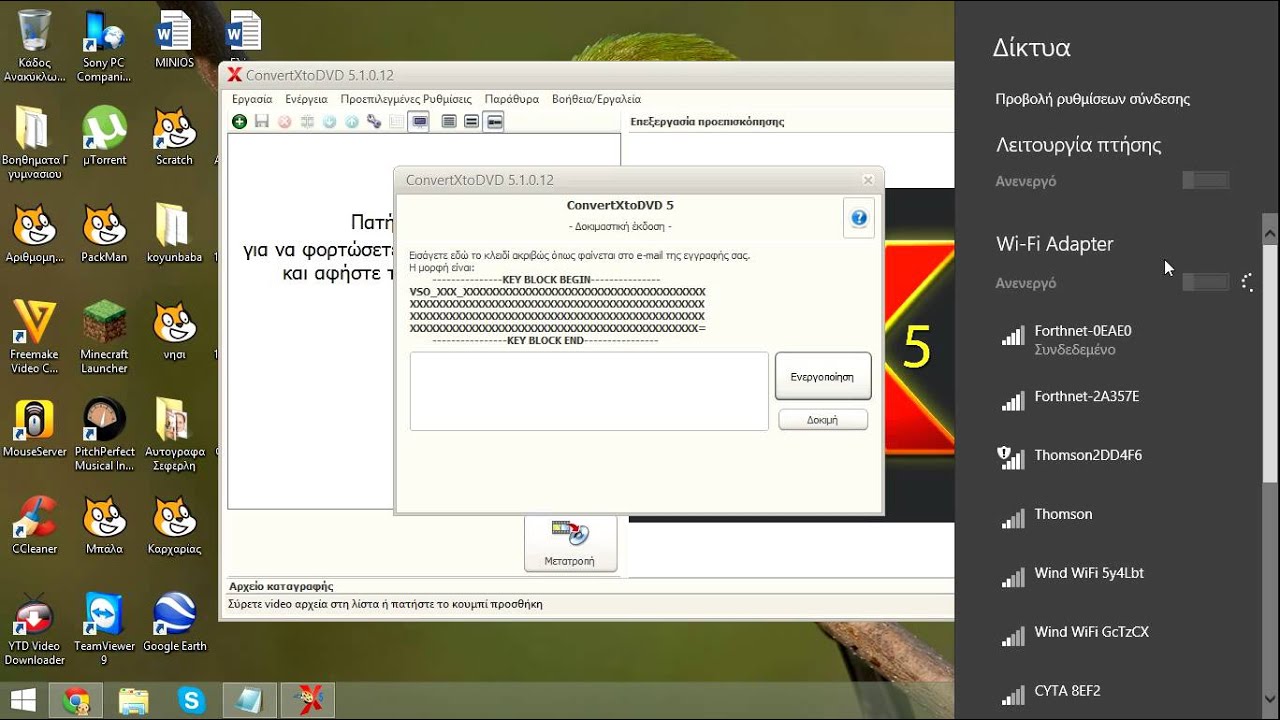Screen dimensions: 1280x720
Task: Select the PitchPerfect Musical Instrument desktop icon
Action: click(104, 434)
